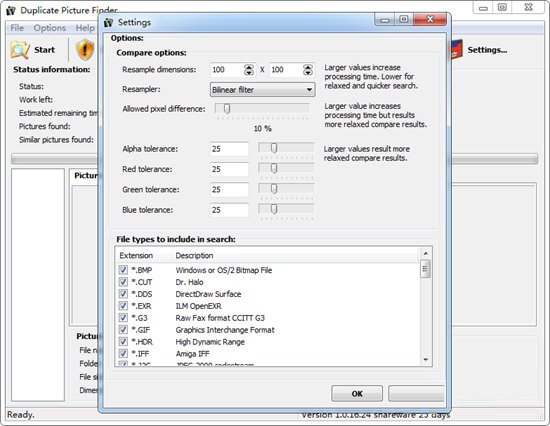The image size is (550, 426).
Task: Uncheck the *.HDR file type checkbox
Action: point(123,341)
